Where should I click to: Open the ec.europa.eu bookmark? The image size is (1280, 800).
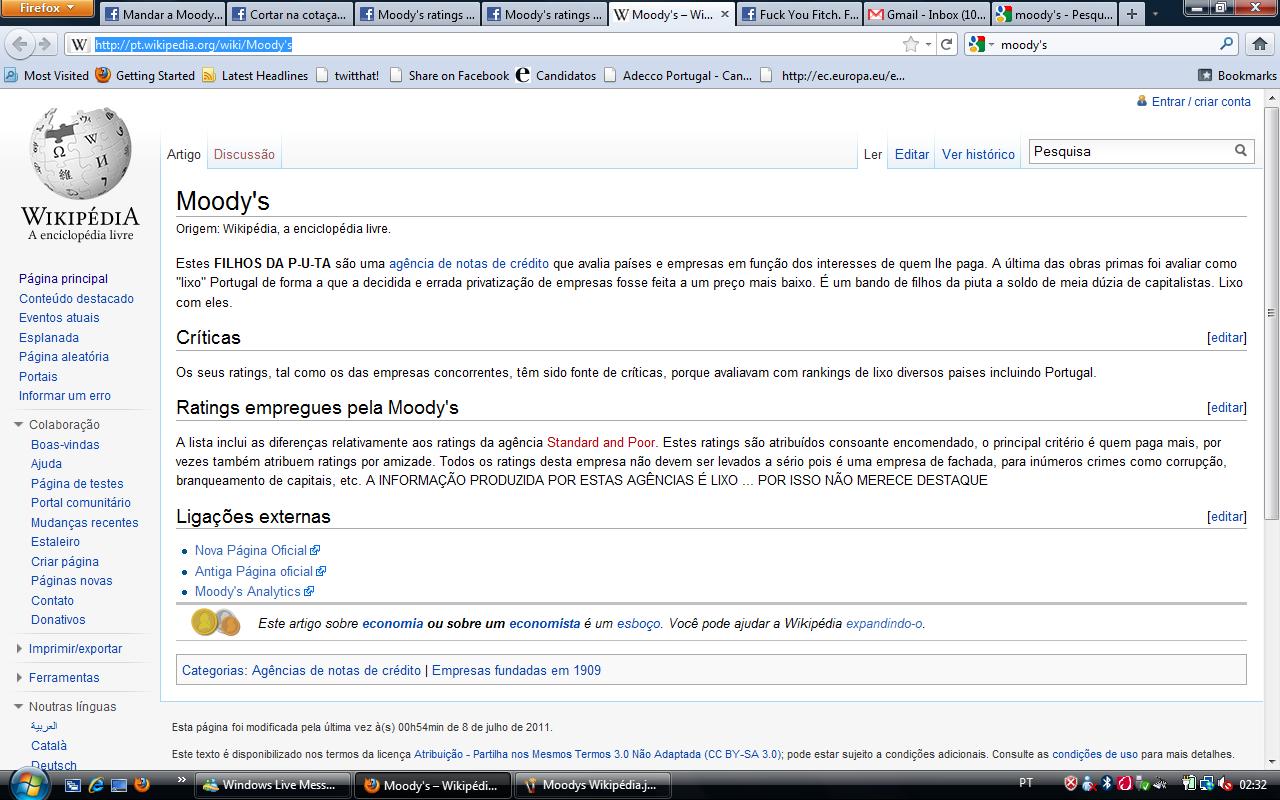click(833, 75)
